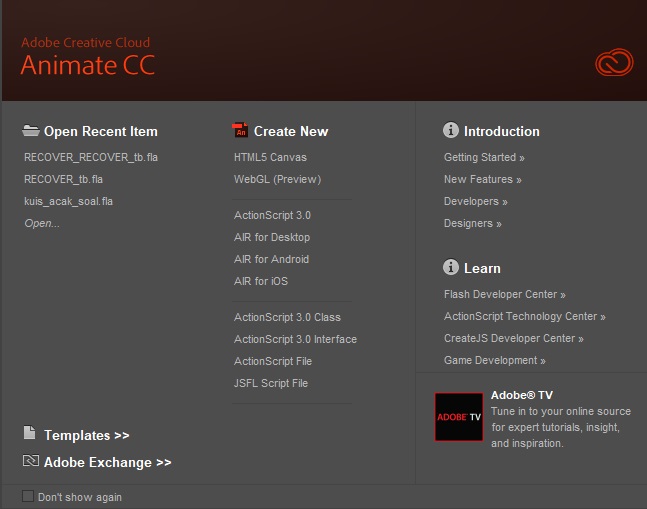The height and width of the screenshot is (509, 647).
Task: Open the Designers link
Action: click(472, 223)
